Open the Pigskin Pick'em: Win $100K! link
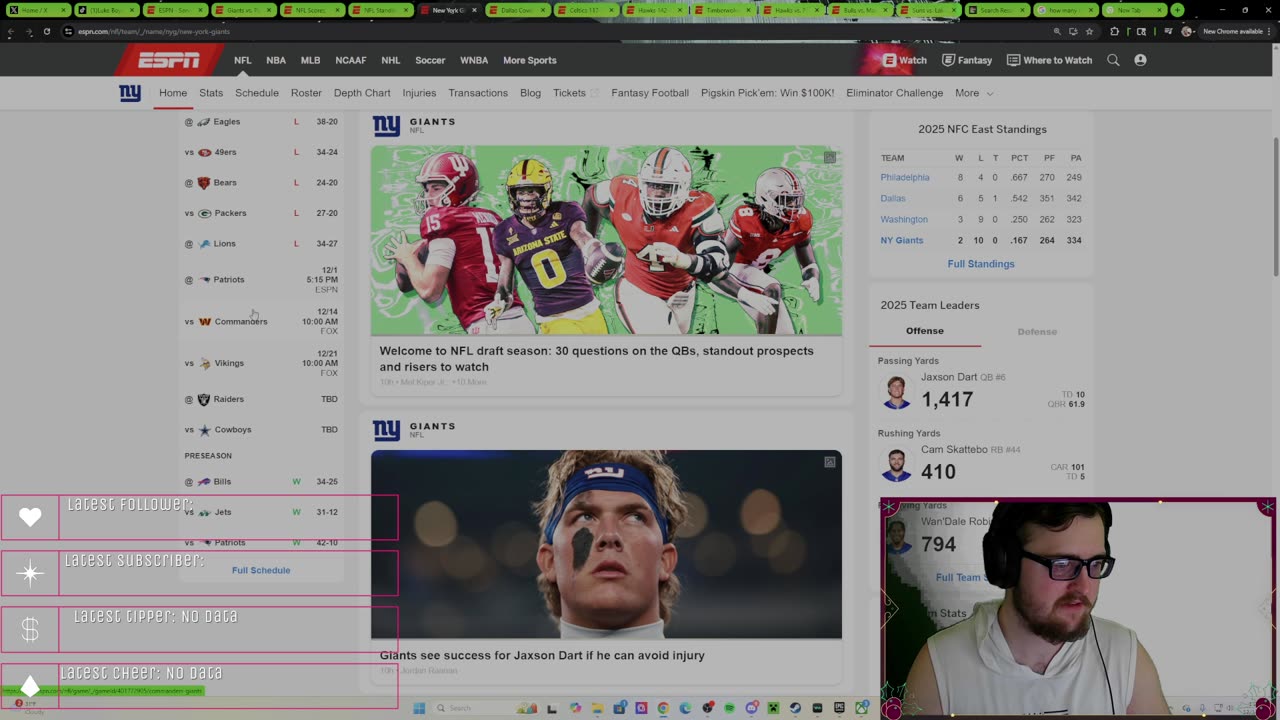This screenshot has width=1280, height=720. [x=767, y=93]
